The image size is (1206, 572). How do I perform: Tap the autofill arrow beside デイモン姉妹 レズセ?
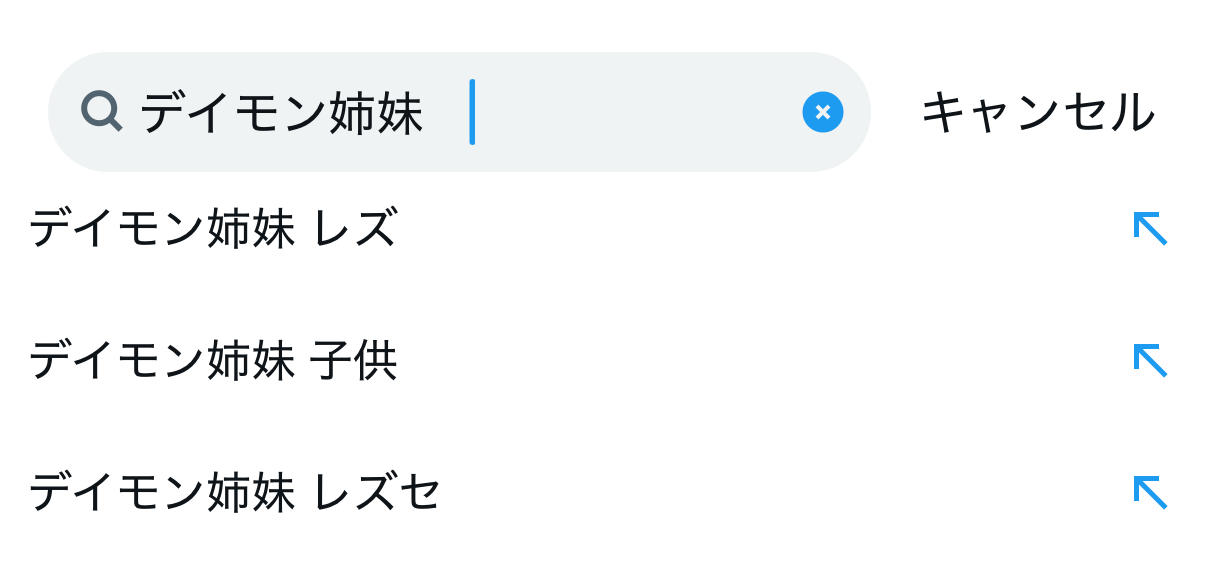(x=1150, y=492)
